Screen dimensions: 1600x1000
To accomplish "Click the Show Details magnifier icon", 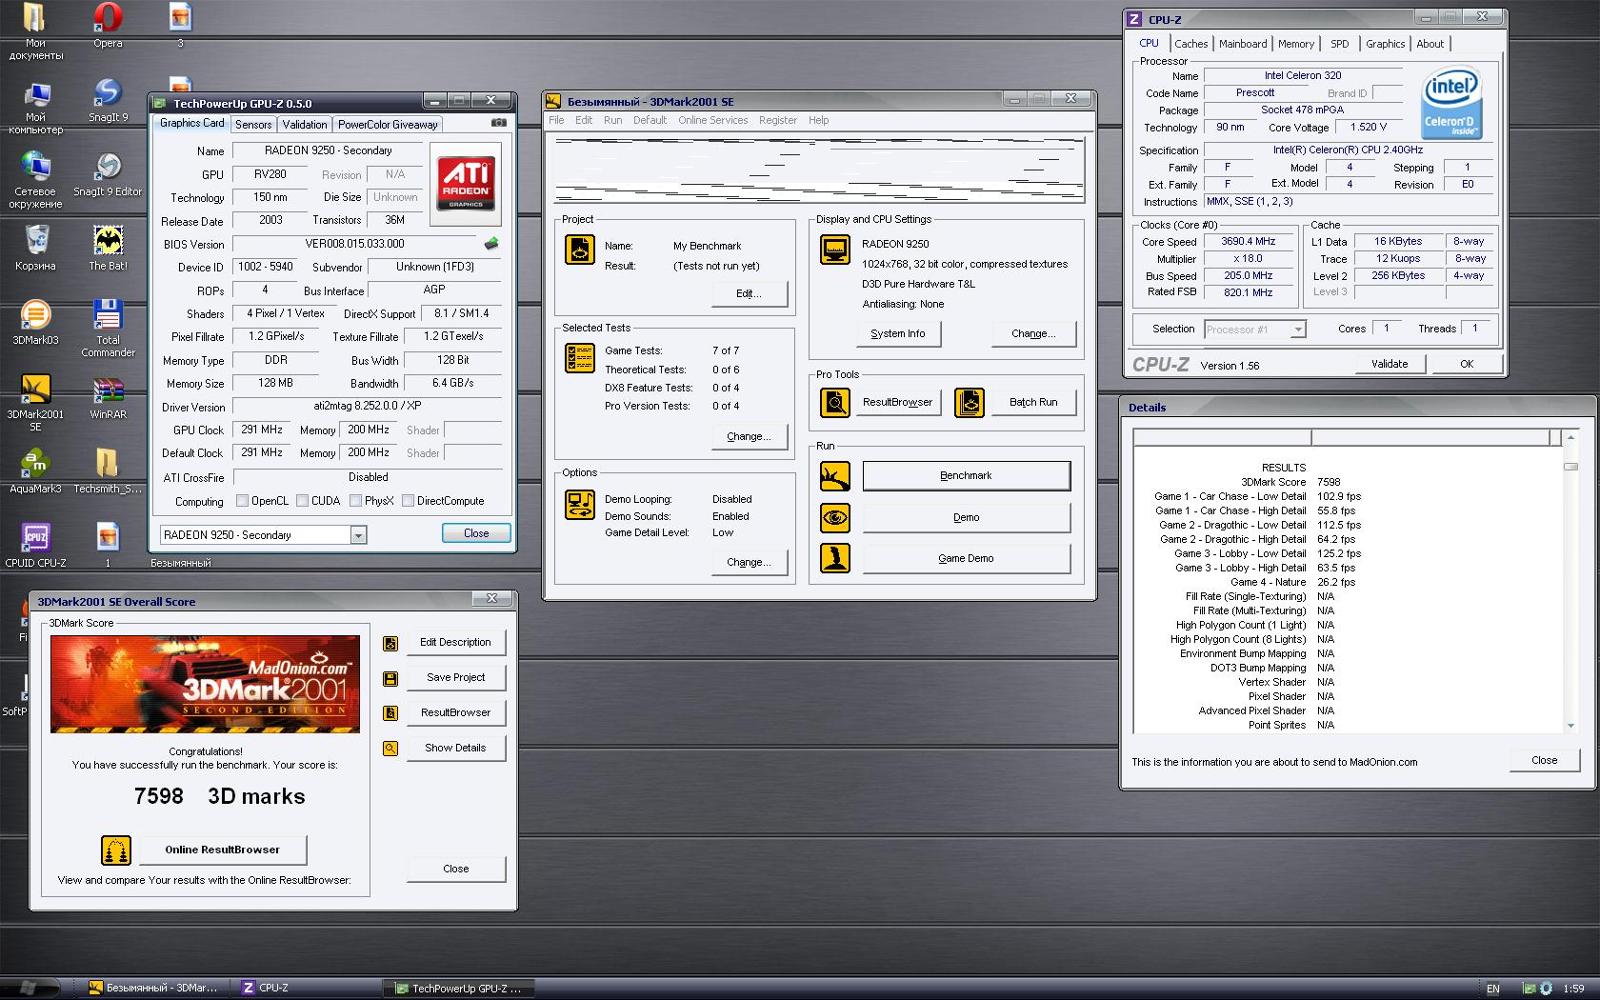I will coord(390,748).
